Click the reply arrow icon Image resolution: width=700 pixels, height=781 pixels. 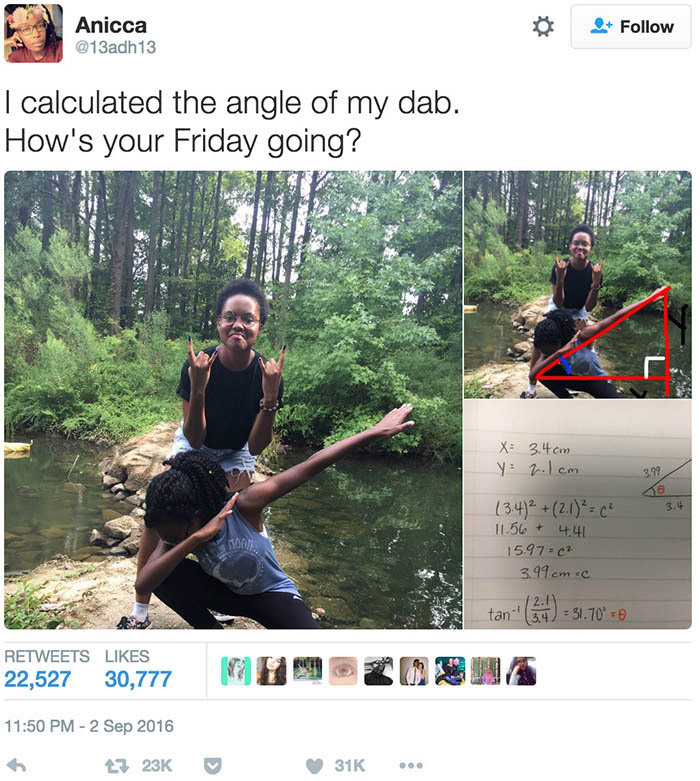pyautogui.click(x=16, y=765)
